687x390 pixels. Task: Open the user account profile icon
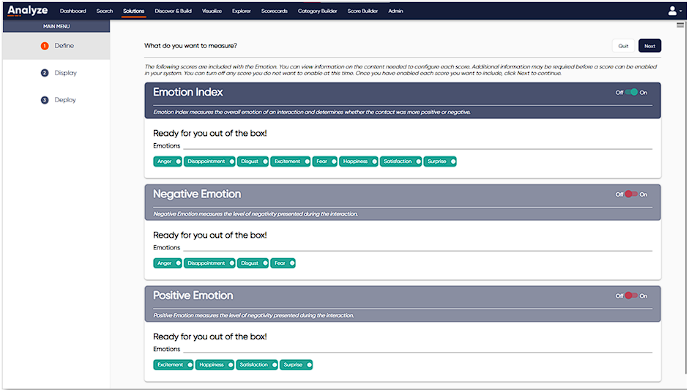coord(672,11)
